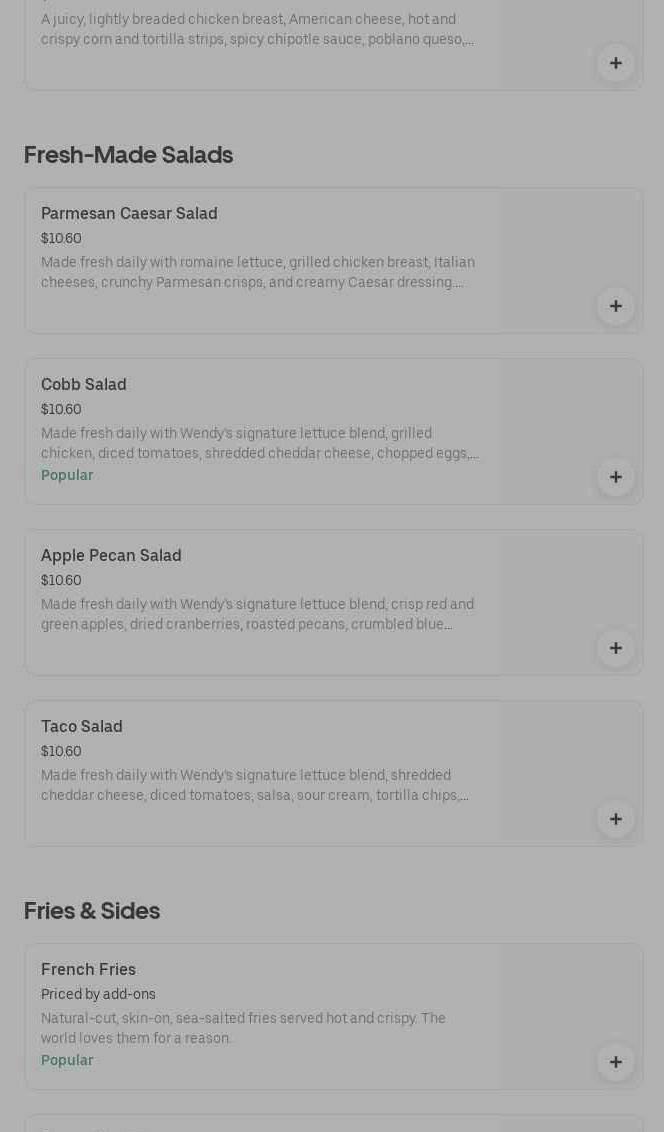
Task: Click Taco Salad description text
Action: 255,785
